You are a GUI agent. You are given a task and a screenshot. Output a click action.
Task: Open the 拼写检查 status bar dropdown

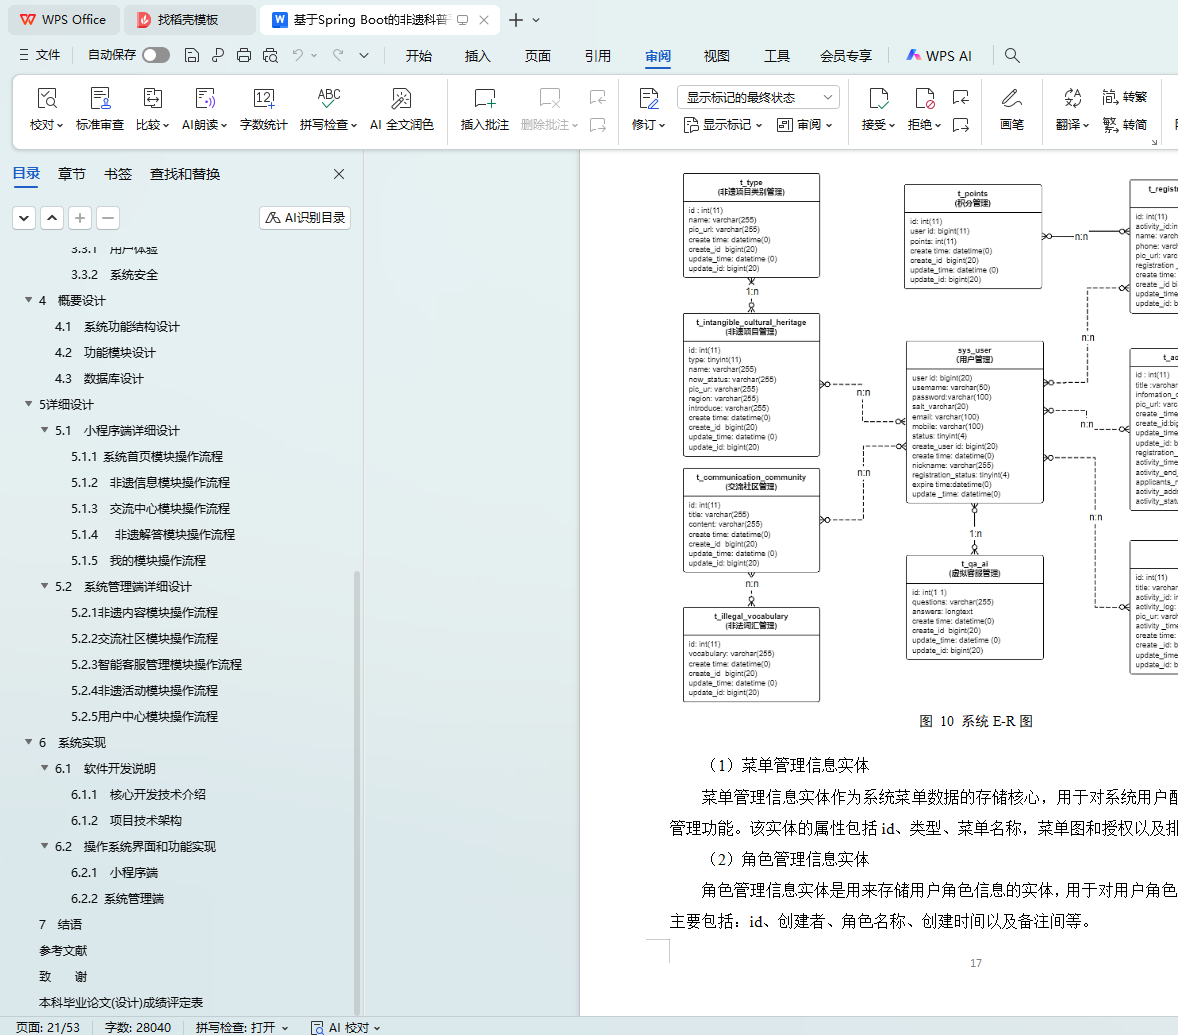coord(242,1027)
